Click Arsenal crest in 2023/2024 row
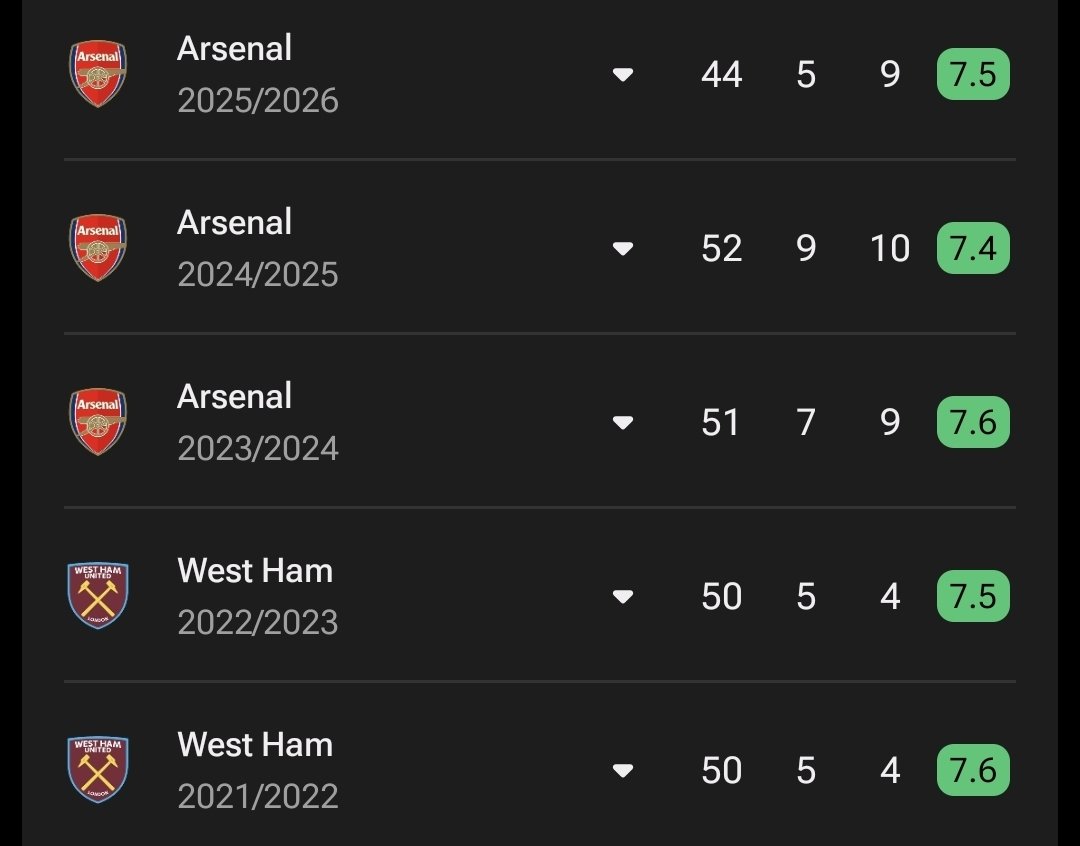This screenshot has width=1080, height=846. (98, 422)
